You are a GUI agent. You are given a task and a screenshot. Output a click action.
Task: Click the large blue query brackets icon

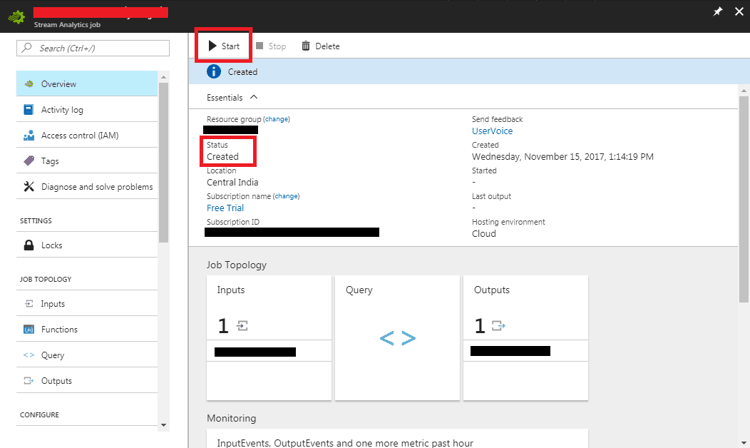click(397, 338)
